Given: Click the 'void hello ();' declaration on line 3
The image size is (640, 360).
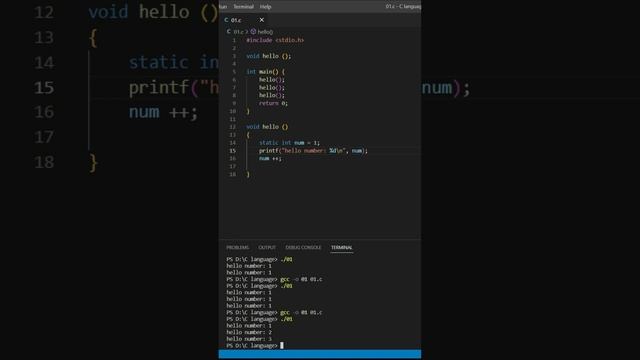Looking at the screenshot, I should click(269, 56).
